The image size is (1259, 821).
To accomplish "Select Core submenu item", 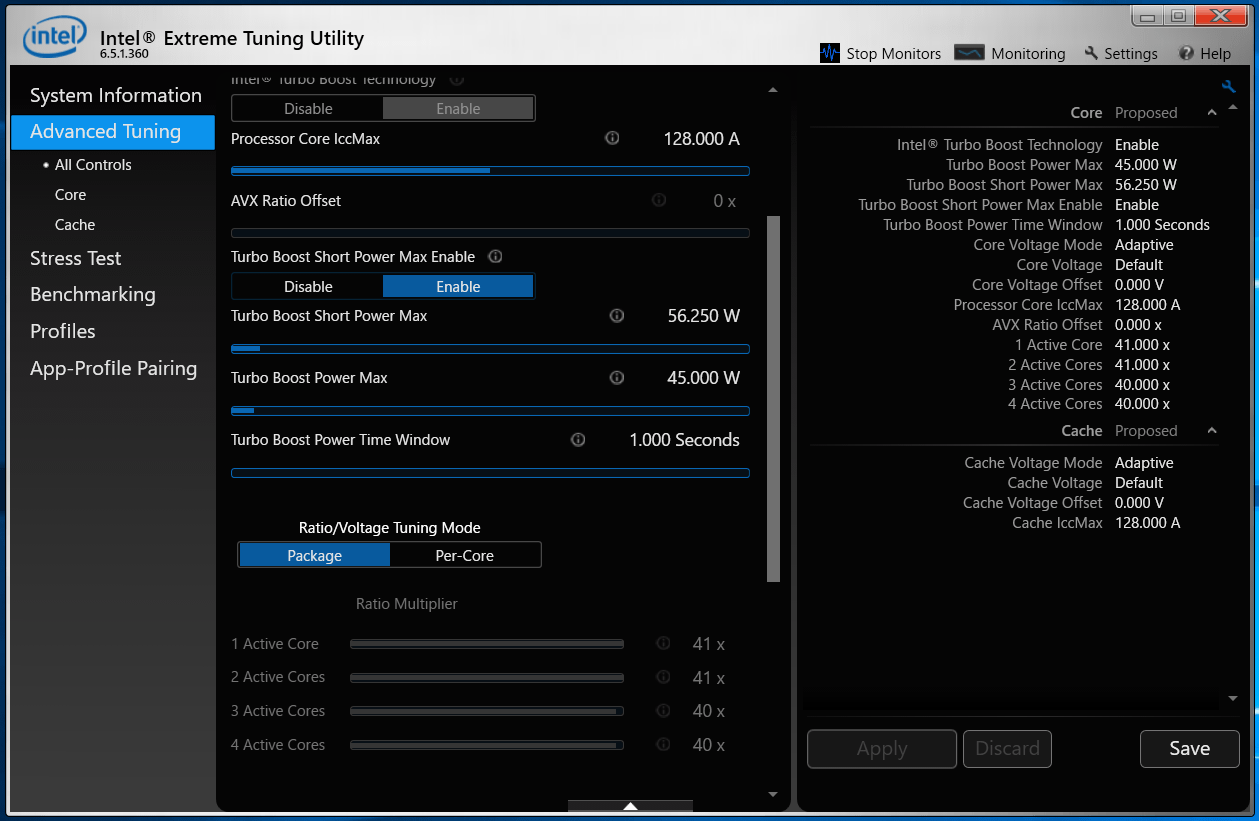I will (x=70, y=195).
